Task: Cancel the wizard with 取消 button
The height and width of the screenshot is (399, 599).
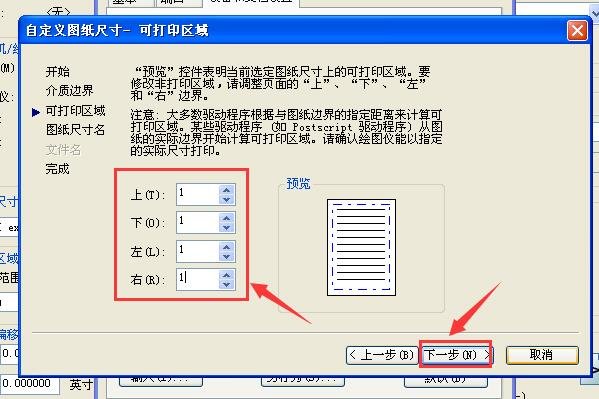Action: coord(542,355)
